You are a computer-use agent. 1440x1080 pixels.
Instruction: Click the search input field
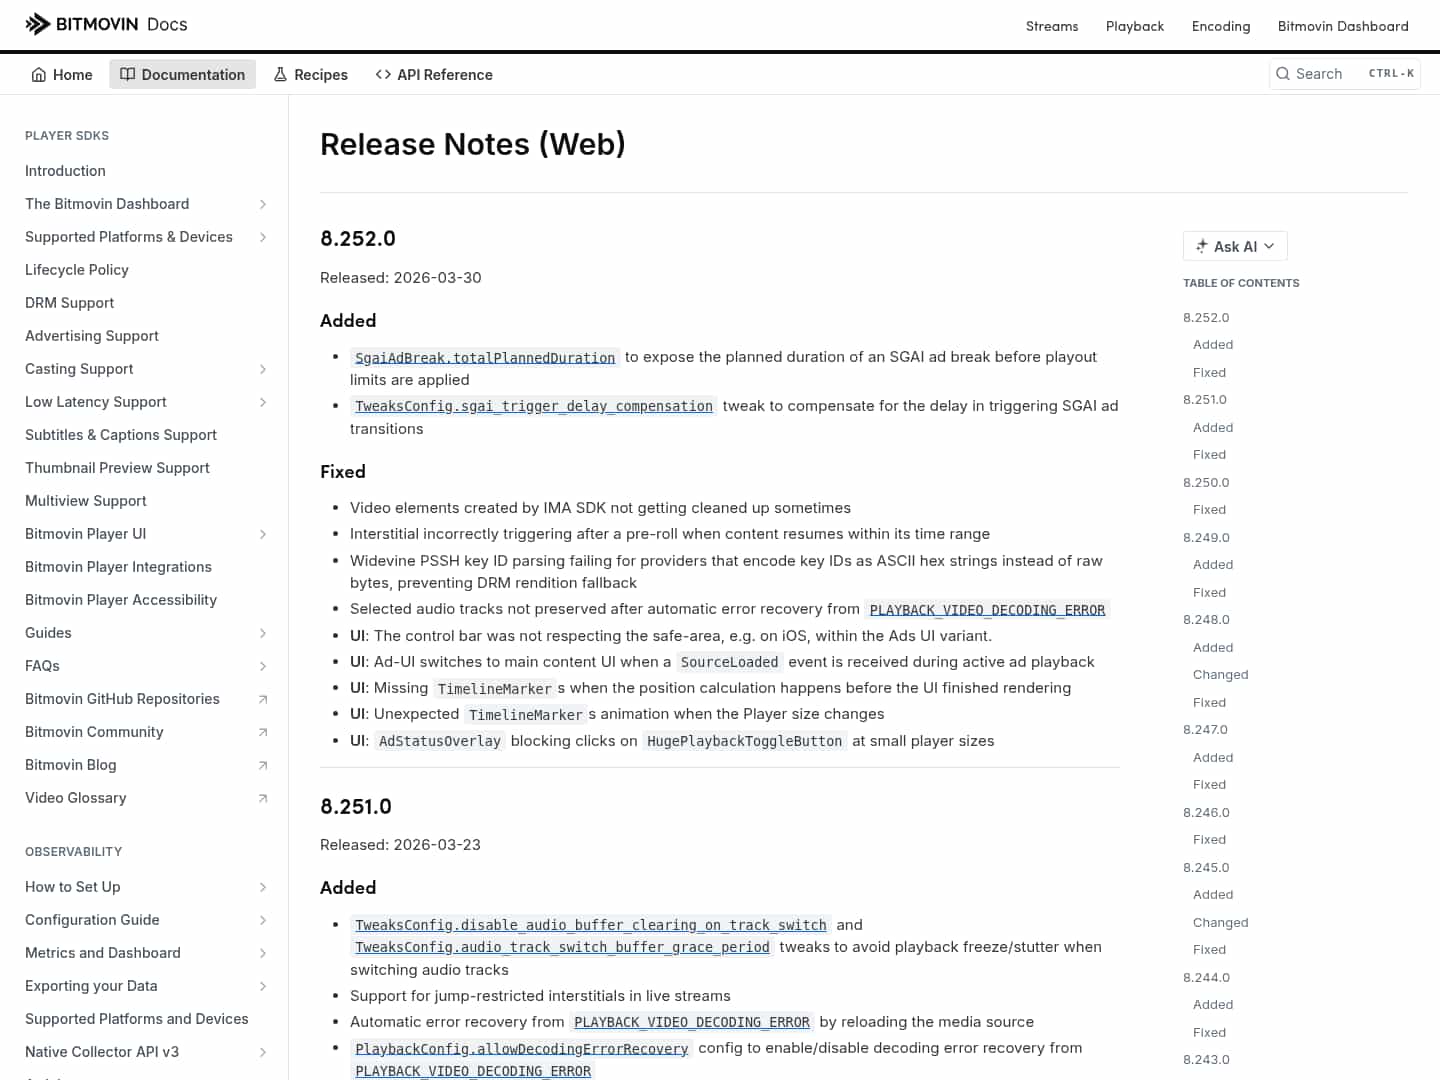pyautogui.click(x=1330, y=74)
